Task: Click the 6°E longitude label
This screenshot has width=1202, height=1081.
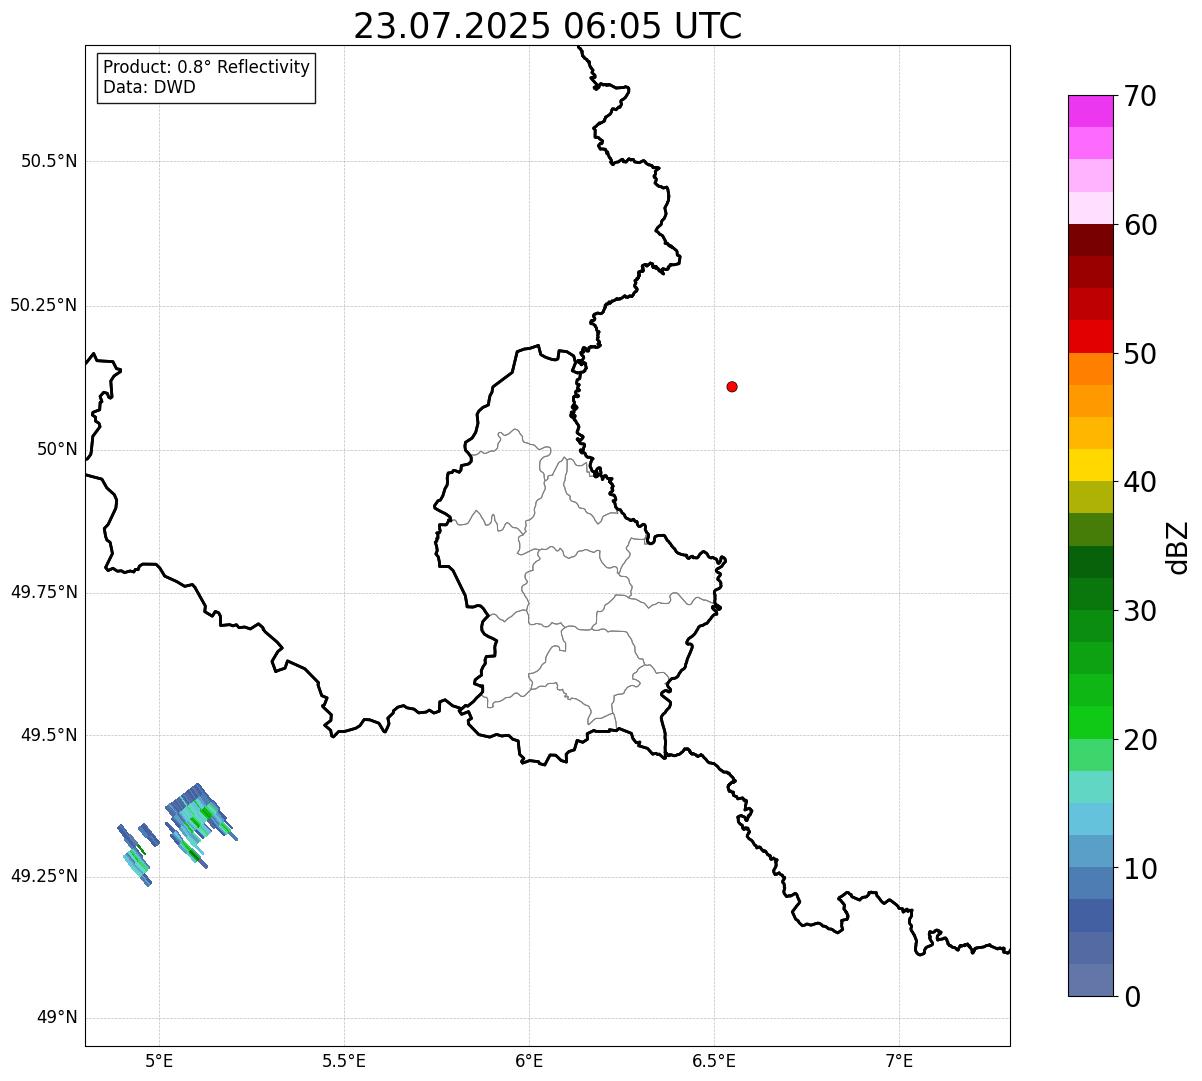Action: coord(529,1060)
